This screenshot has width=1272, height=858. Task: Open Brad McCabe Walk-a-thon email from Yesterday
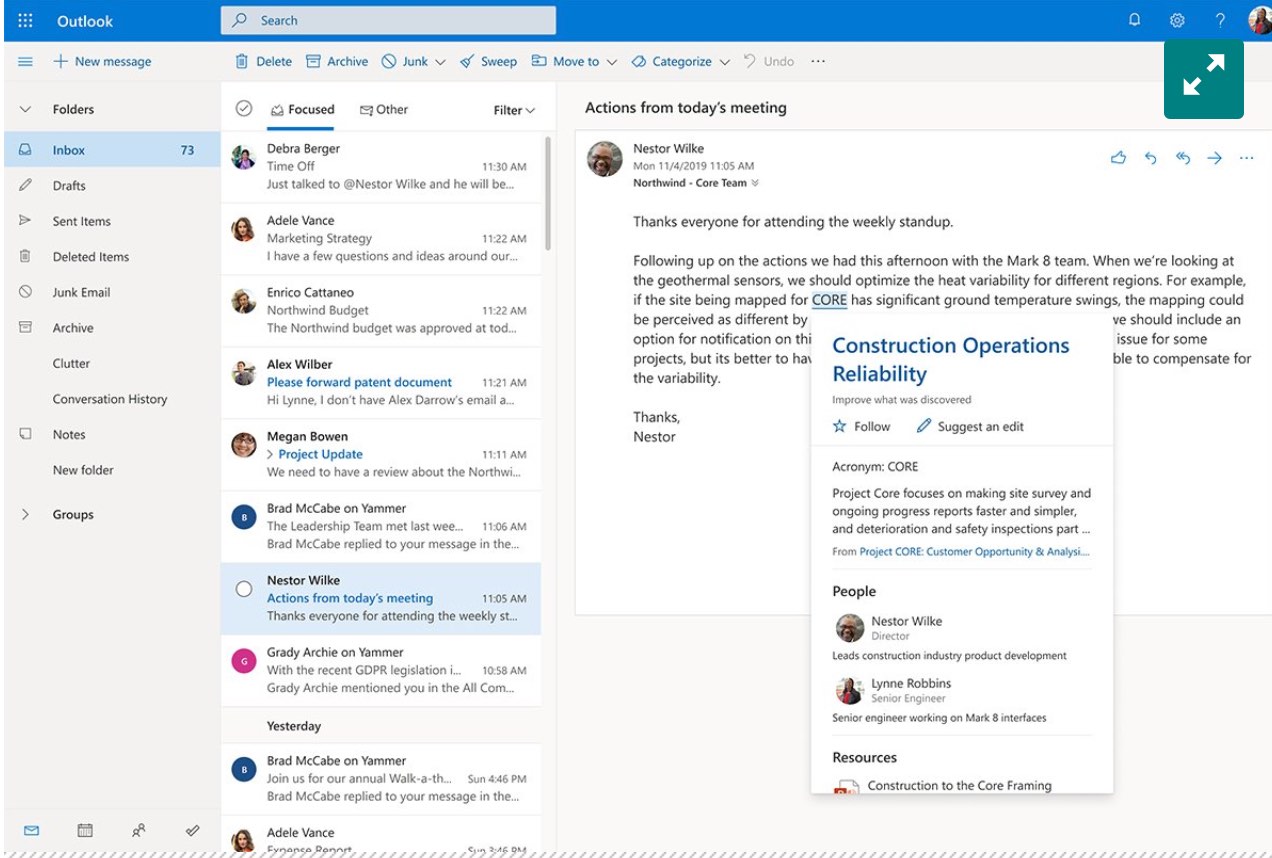pyautogui.click(x=381, y=779)
